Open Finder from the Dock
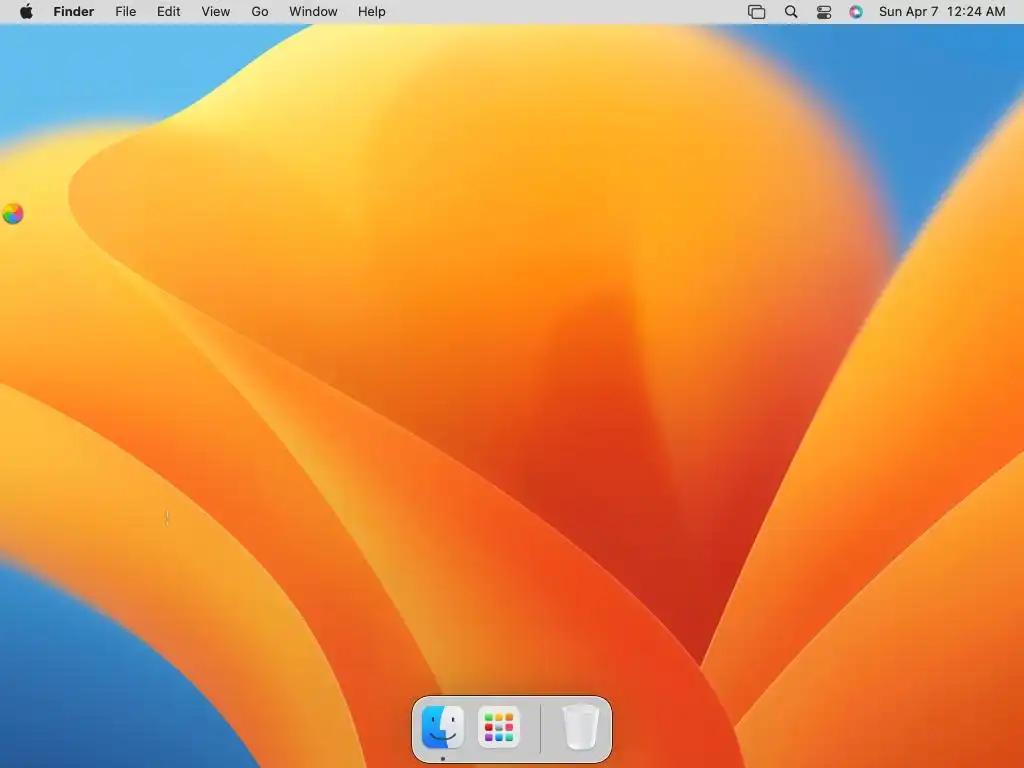1024x768 pixels. [x=443, y=727]
